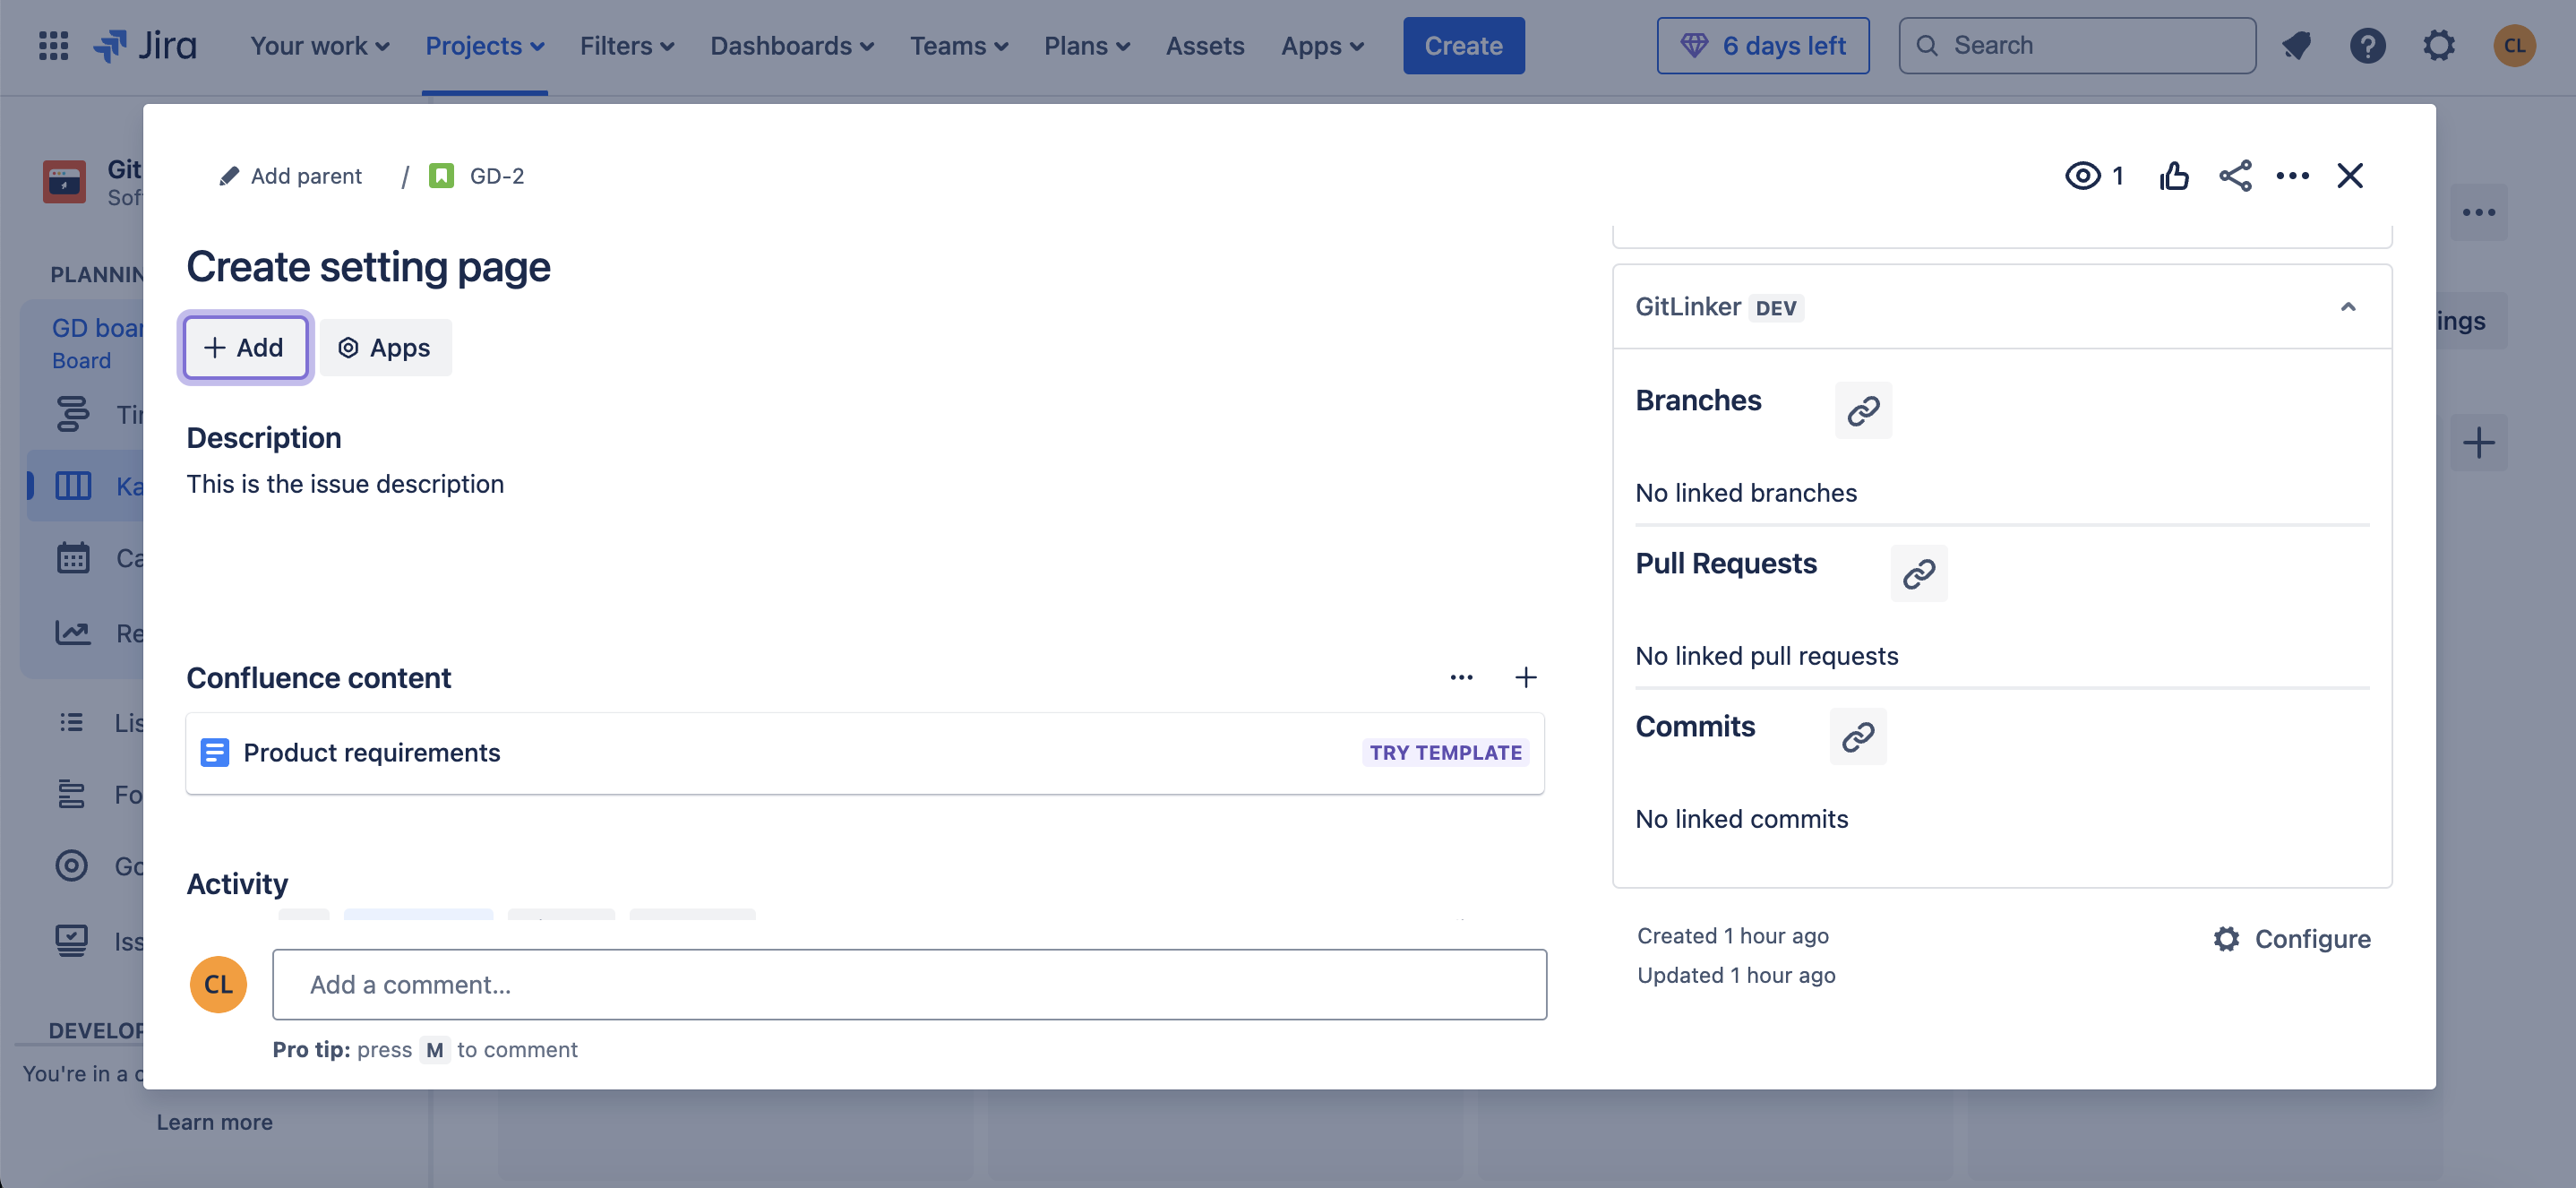The width and height of the screenshot is (2576, 1188).
Task: Open the Jira app switcher grid
Action: [x=53, y=46]
